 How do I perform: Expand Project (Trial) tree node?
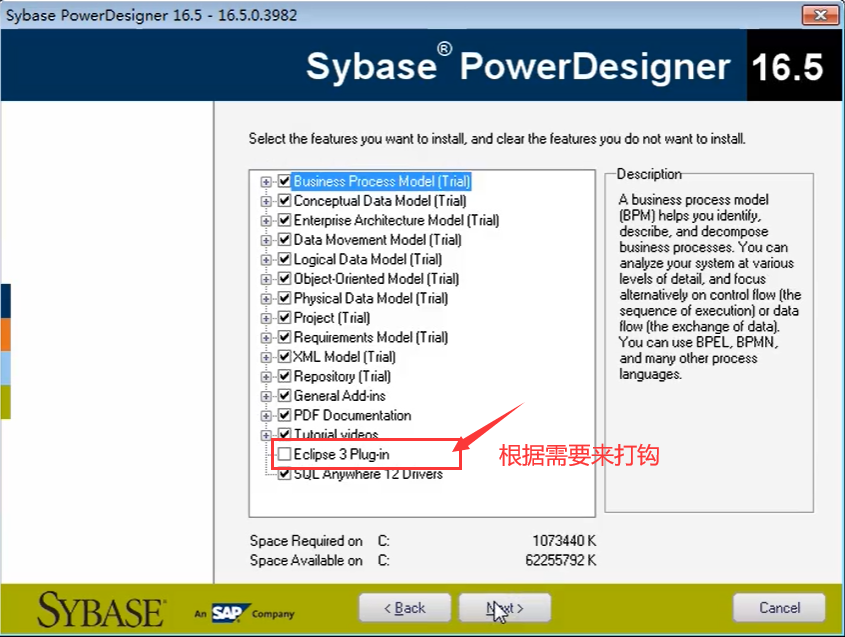click(x=266, y=318)
